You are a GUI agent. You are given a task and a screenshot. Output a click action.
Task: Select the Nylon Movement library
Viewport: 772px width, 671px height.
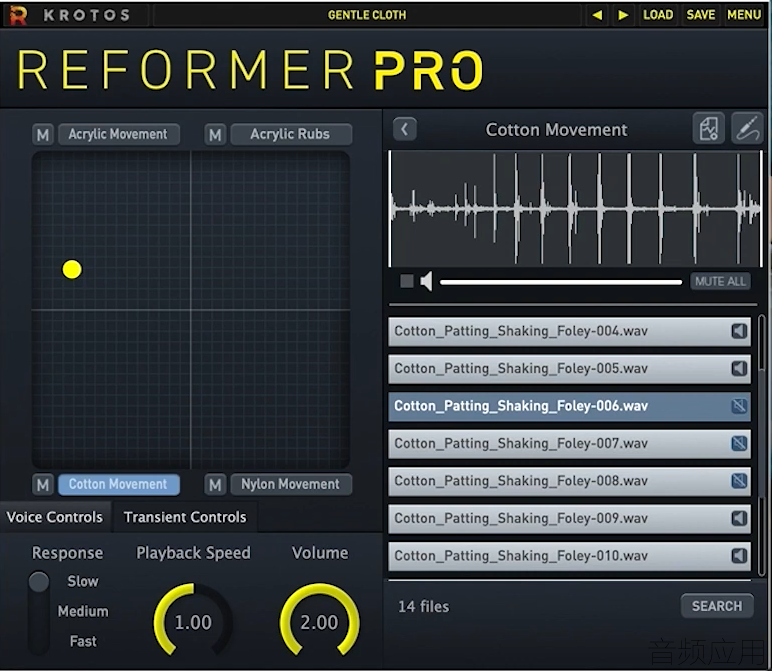point(291,484)
